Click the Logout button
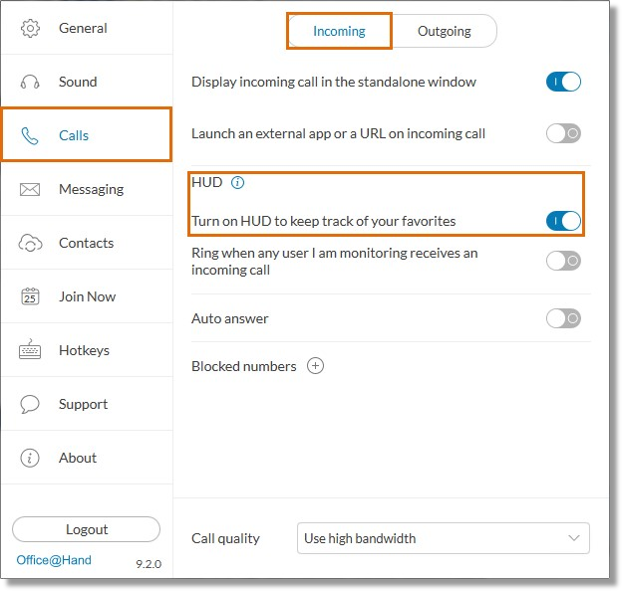Image resolution: width=624 pixels, height=593 pixels. point(86,529)
